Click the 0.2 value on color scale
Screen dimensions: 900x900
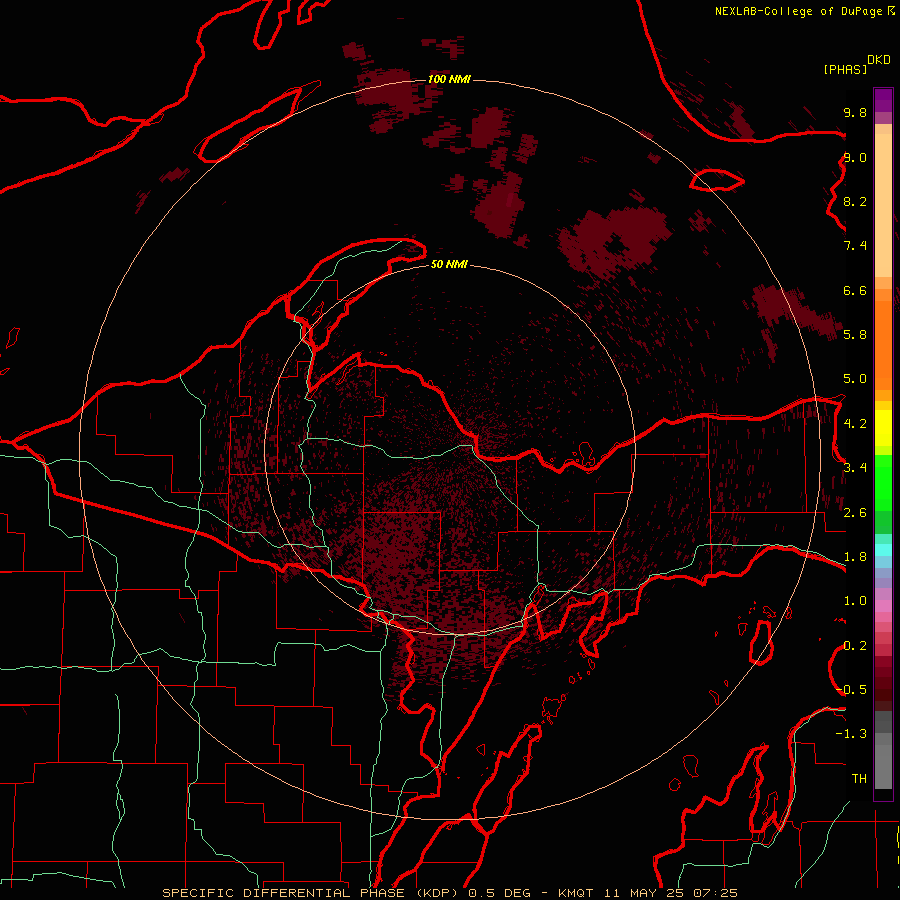pos(855,645)
